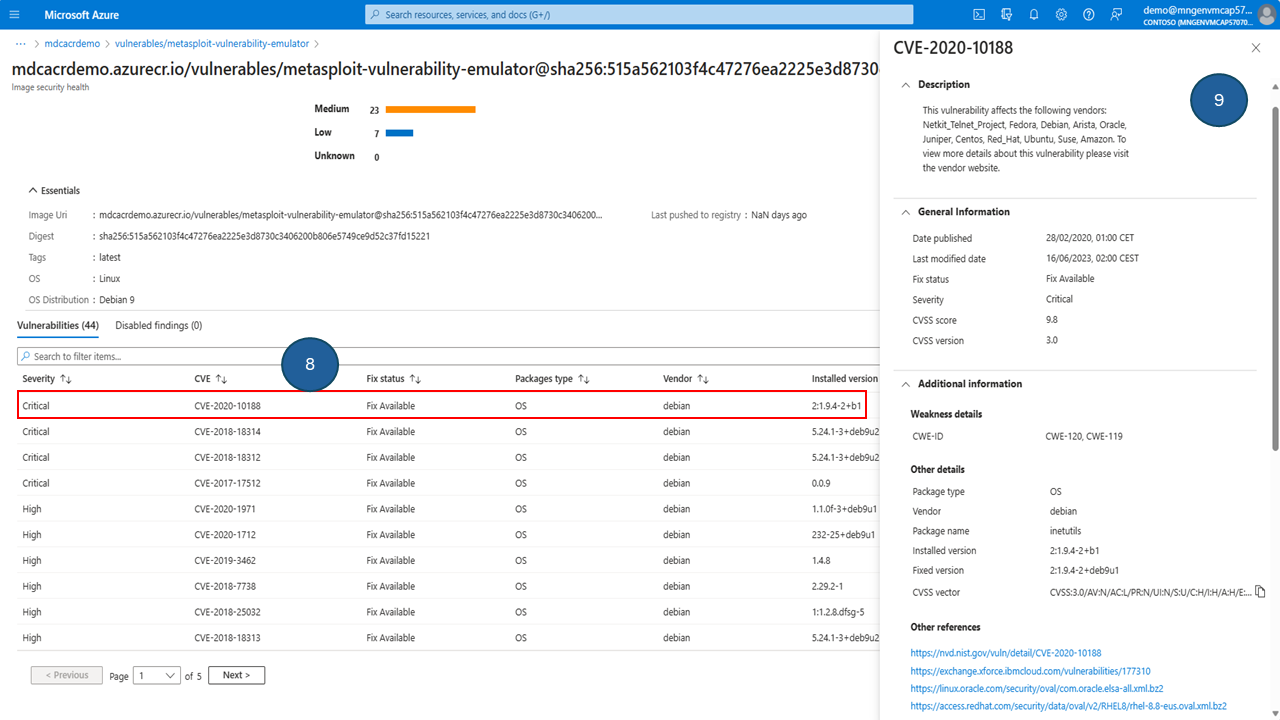Click the Package name value inetutils
The height and width of the screenshot is (720, 1280).
pos(1065,531)
